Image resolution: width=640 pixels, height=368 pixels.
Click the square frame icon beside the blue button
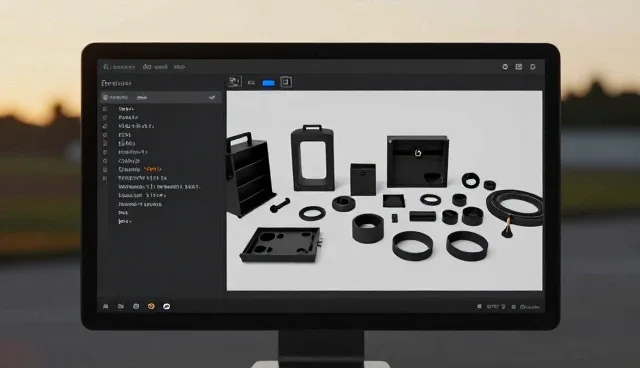click(286, 82)
